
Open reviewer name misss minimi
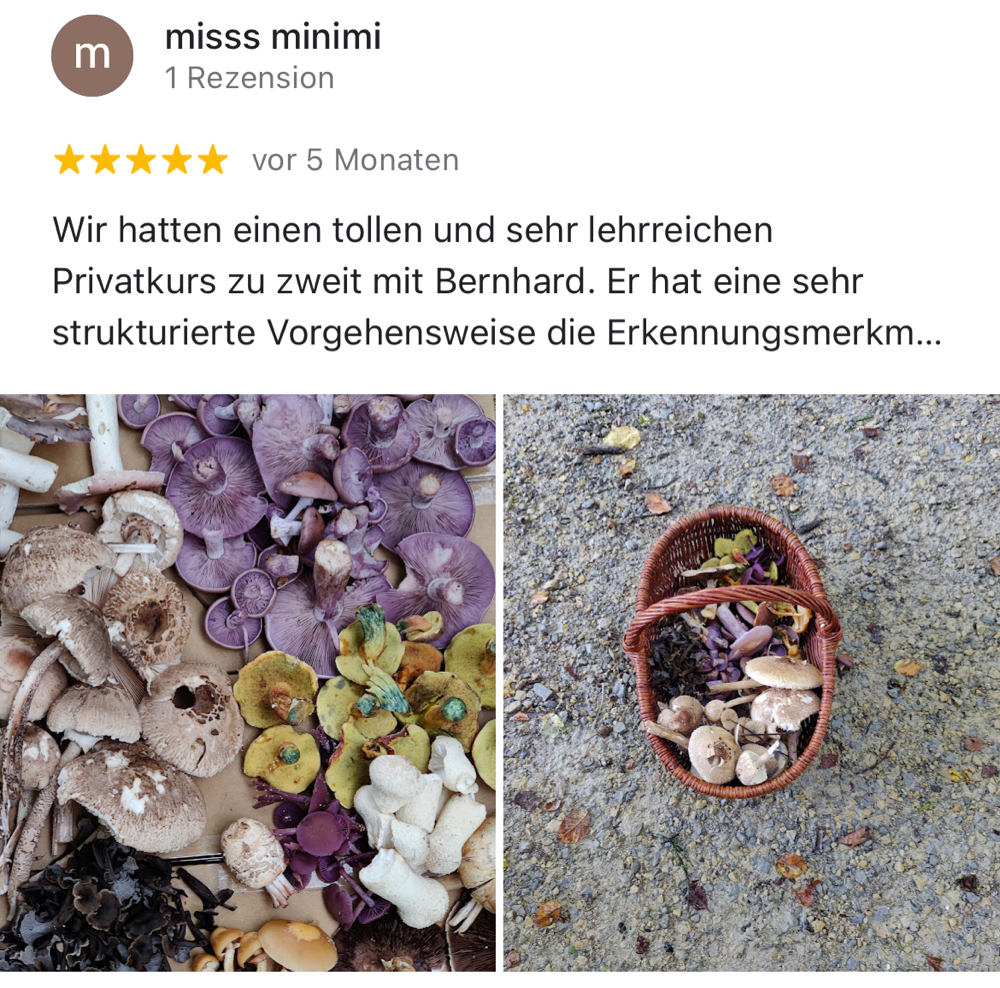[x=273, y=36]
